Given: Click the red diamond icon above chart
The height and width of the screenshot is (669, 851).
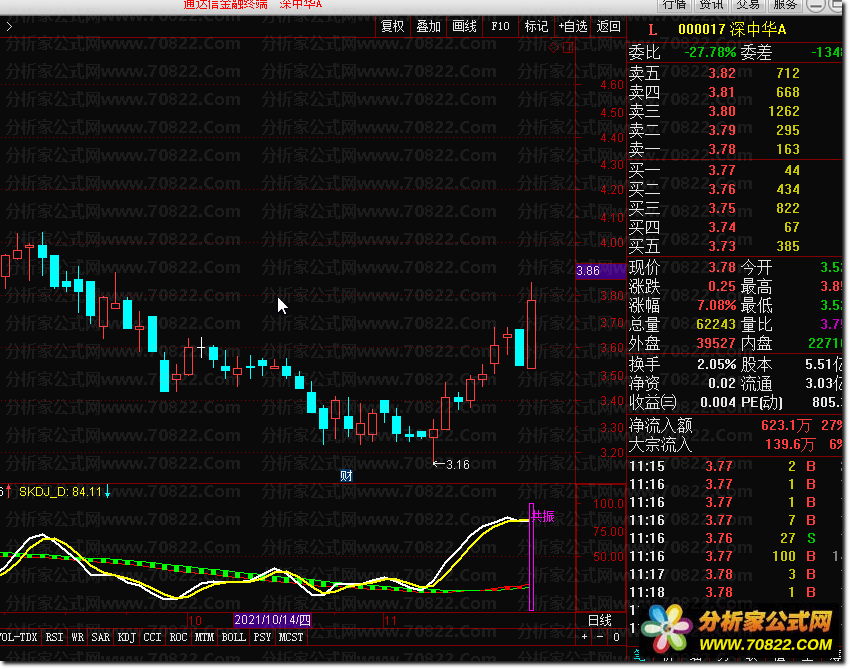Looking at the screenshot, I should 553,48.
